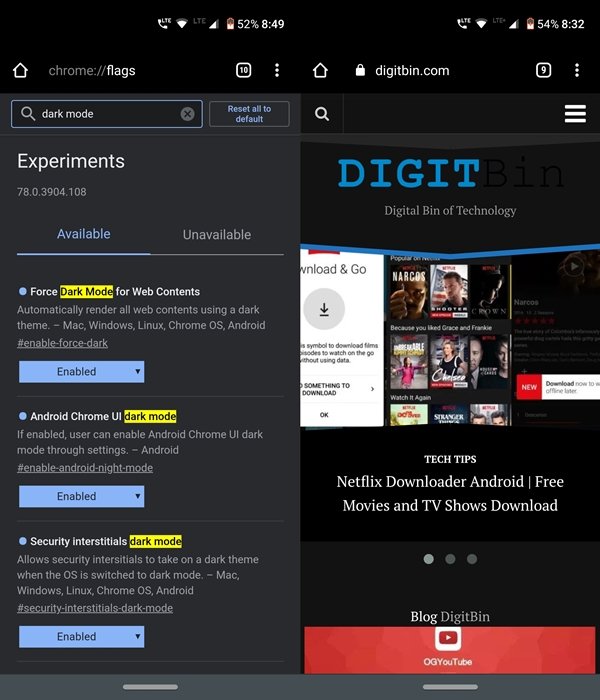
Task: Click the Experiments heading
Action: coord(71,161)
